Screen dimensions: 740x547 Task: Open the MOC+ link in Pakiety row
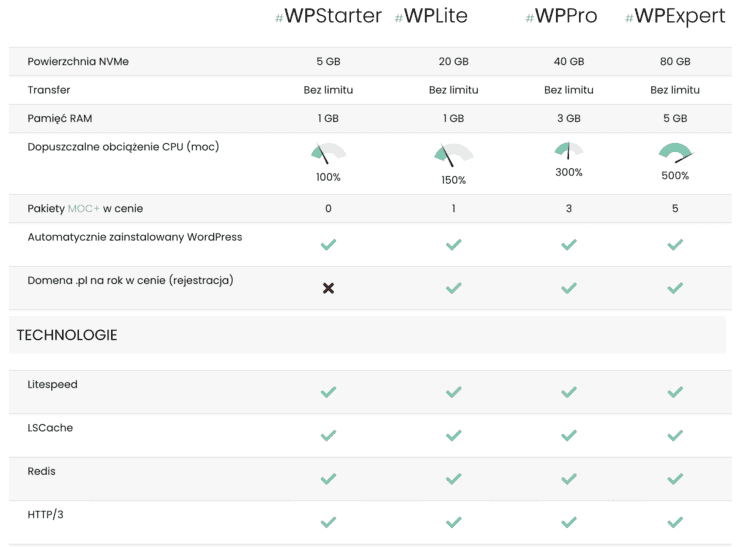coord(84,209)
